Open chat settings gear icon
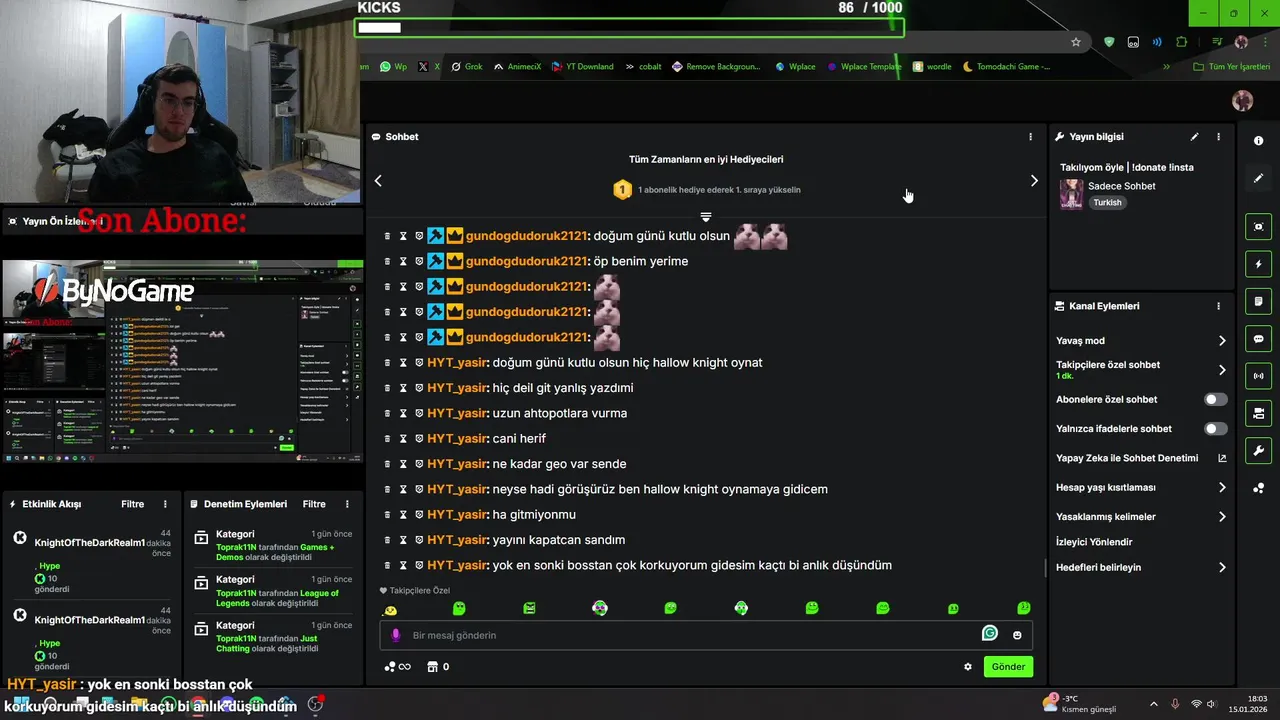Screen dimensions: 1280x720 pos(967,667)
